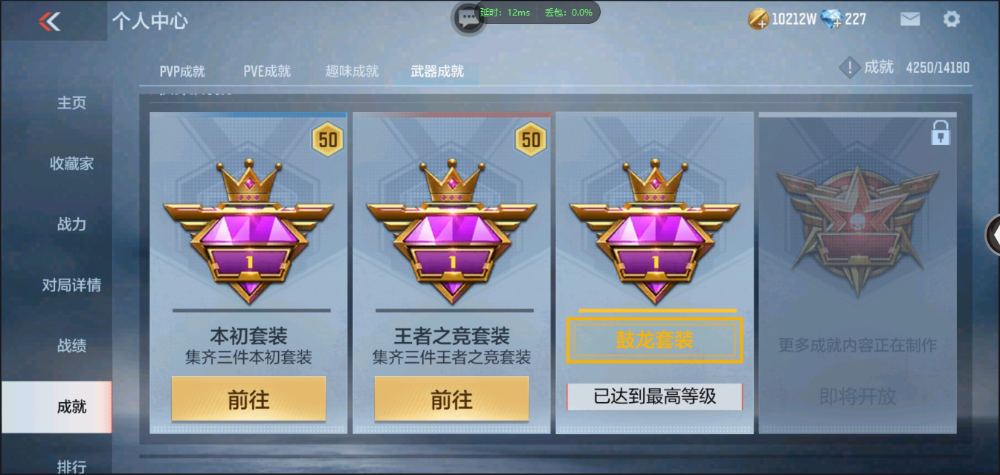Open the chat bubble icon
Screen dimensions: 1000x475
click(469, 18)
